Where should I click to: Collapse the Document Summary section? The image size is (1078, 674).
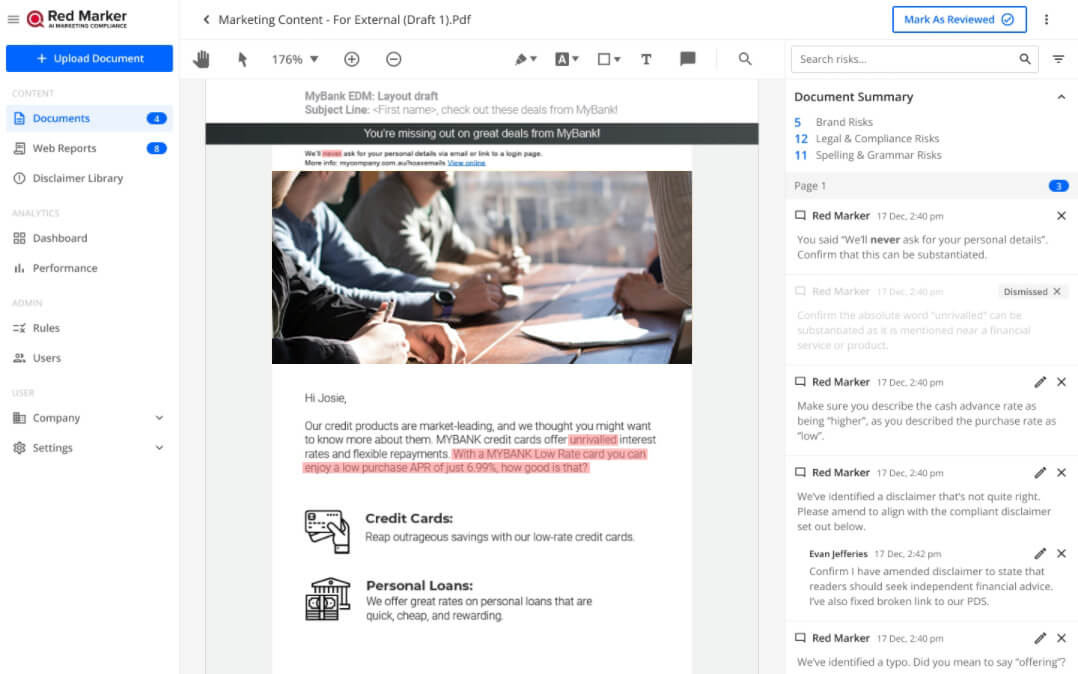coord(1061,97)
